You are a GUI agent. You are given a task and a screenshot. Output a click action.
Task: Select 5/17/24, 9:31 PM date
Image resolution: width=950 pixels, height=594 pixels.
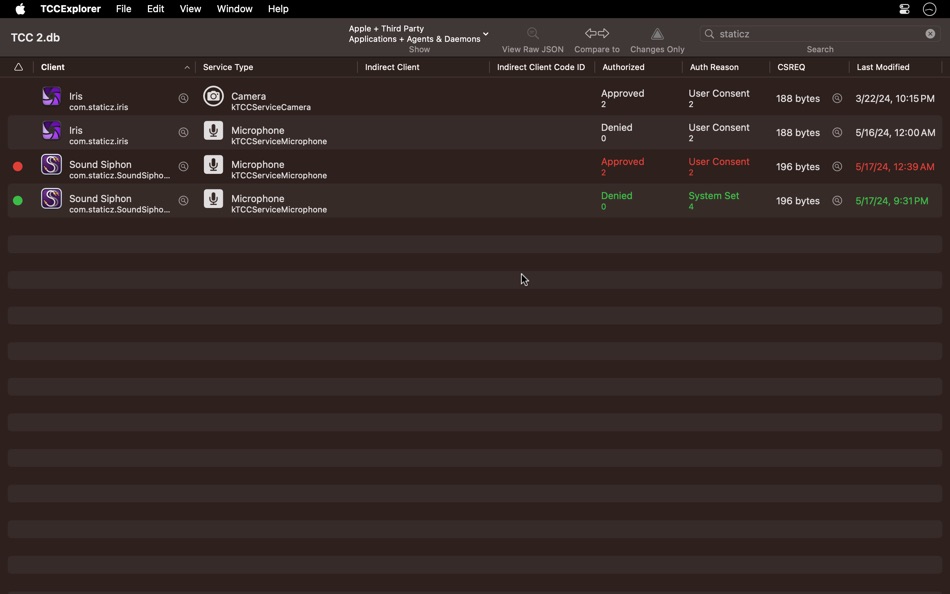[x=891, y=200]
